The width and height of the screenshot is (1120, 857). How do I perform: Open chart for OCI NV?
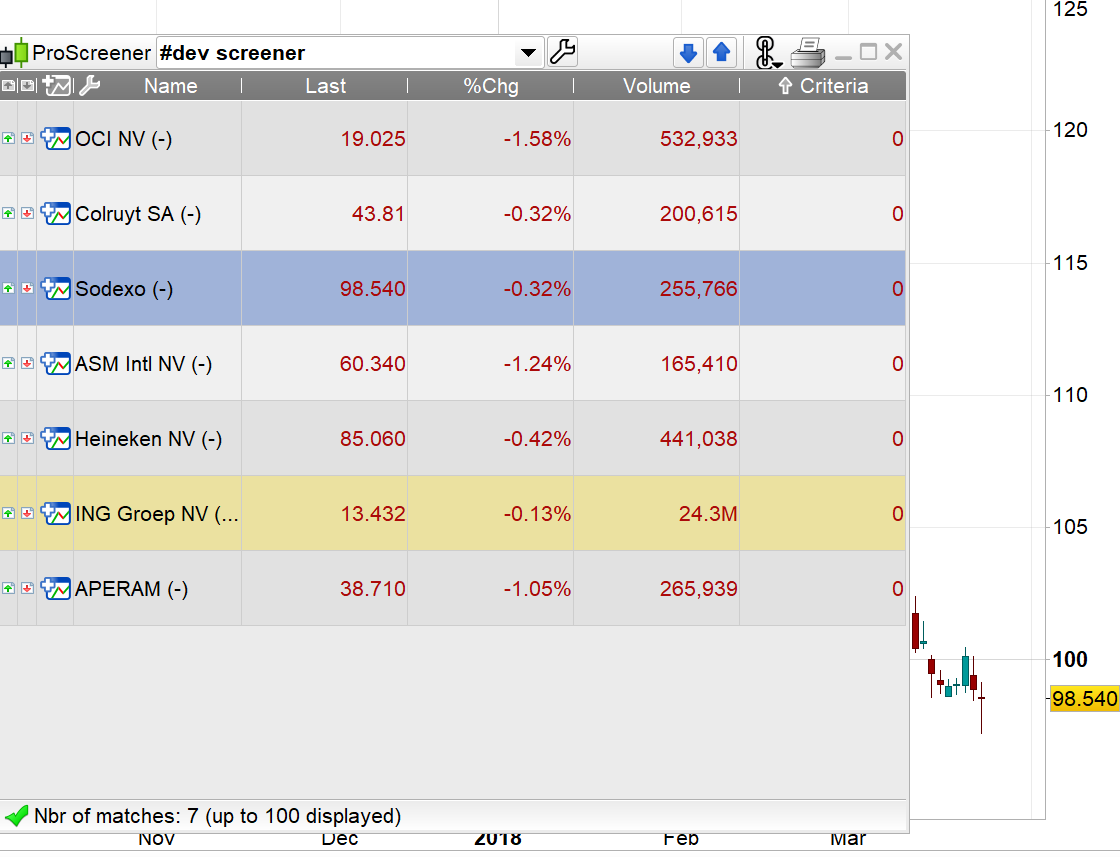(x=56, y=139)
